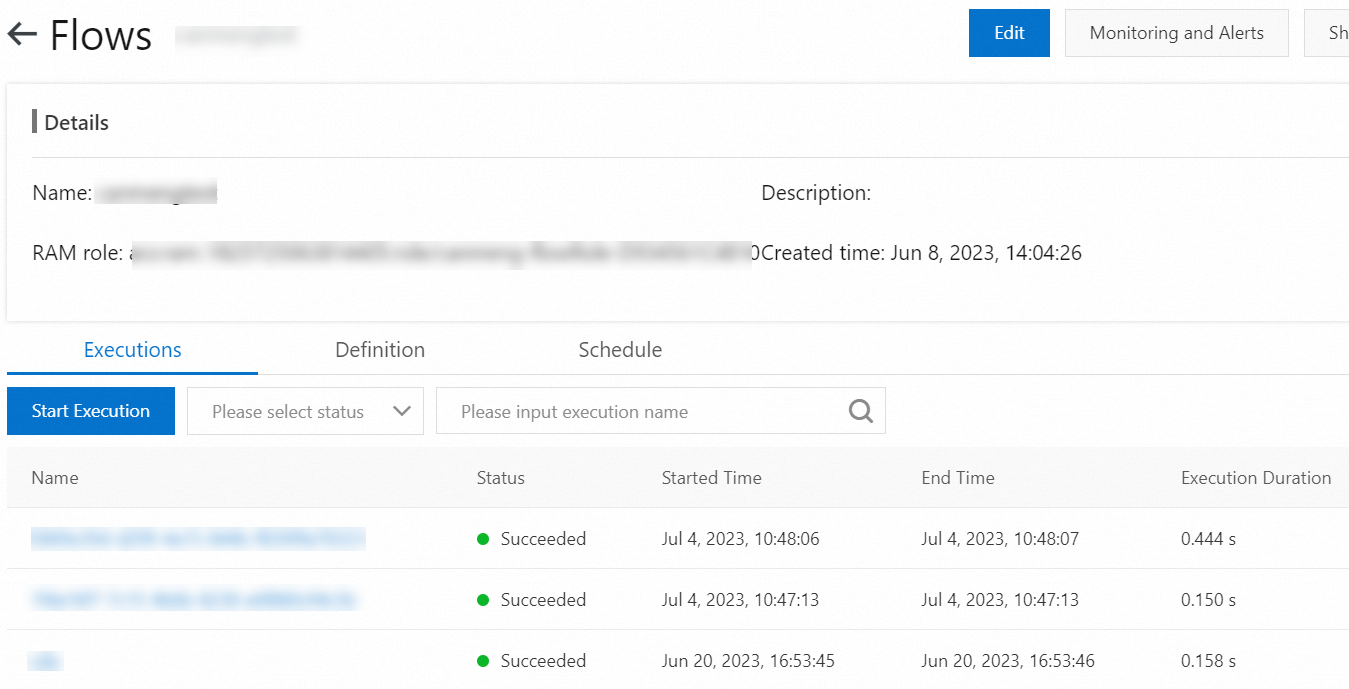Navigate back using the arrow next to Flows
Viewport: 1349px width, 689px height.
click(21, 33)
